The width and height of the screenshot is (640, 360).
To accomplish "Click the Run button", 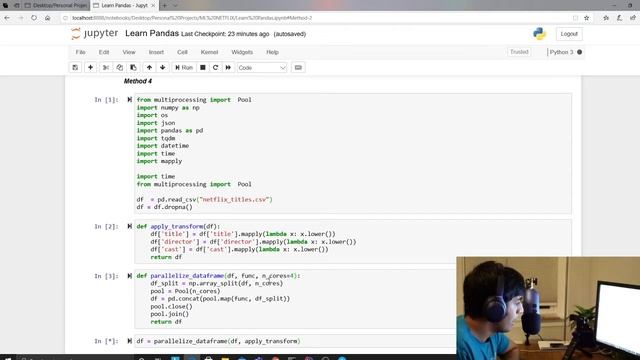I will point(184,67).
